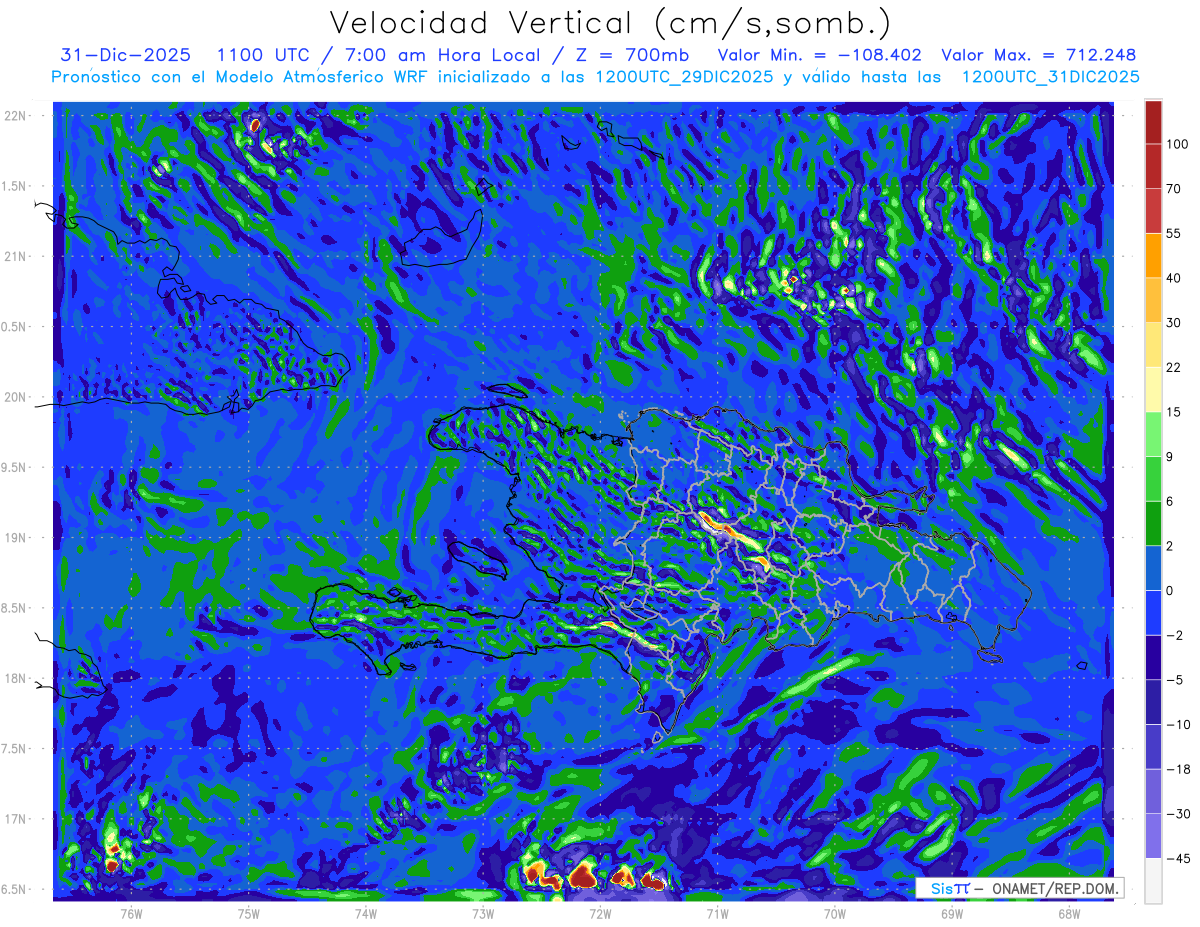Click the "55" value on color scale

1174,234
